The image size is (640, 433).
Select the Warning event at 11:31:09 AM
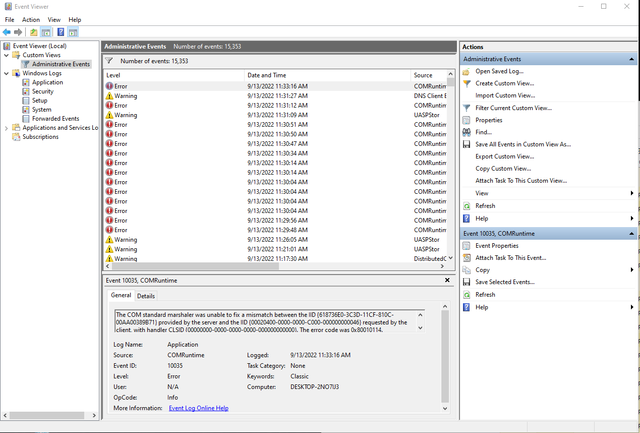point(276,115)
